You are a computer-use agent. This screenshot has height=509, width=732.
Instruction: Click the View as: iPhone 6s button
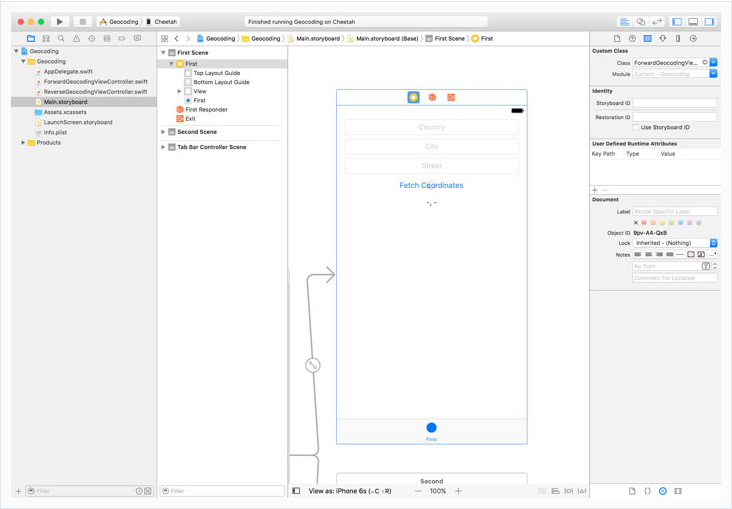(350, 491)
